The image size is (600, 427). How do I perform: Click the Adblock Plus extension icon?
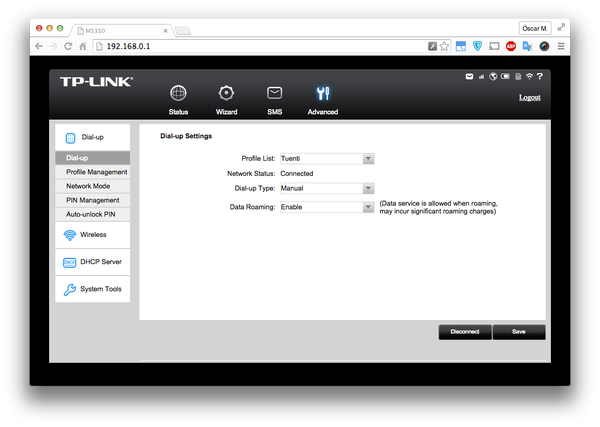coord(510,46)
